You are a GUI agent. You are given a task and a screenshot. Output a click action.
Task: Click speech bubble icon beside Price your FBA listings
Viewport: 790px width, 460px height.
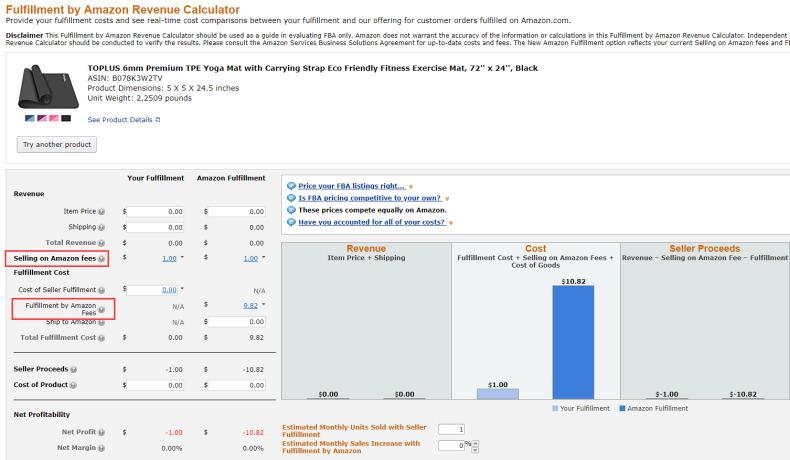291,186
